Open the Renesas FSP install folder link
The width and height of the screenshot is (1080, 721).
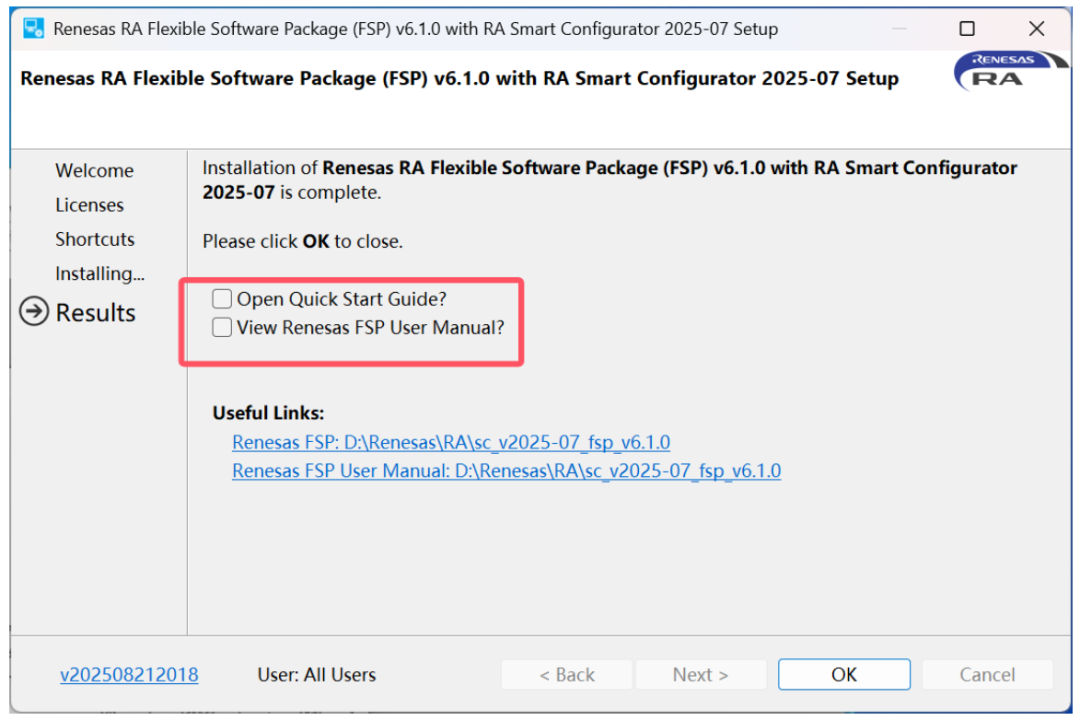[451, 442]
